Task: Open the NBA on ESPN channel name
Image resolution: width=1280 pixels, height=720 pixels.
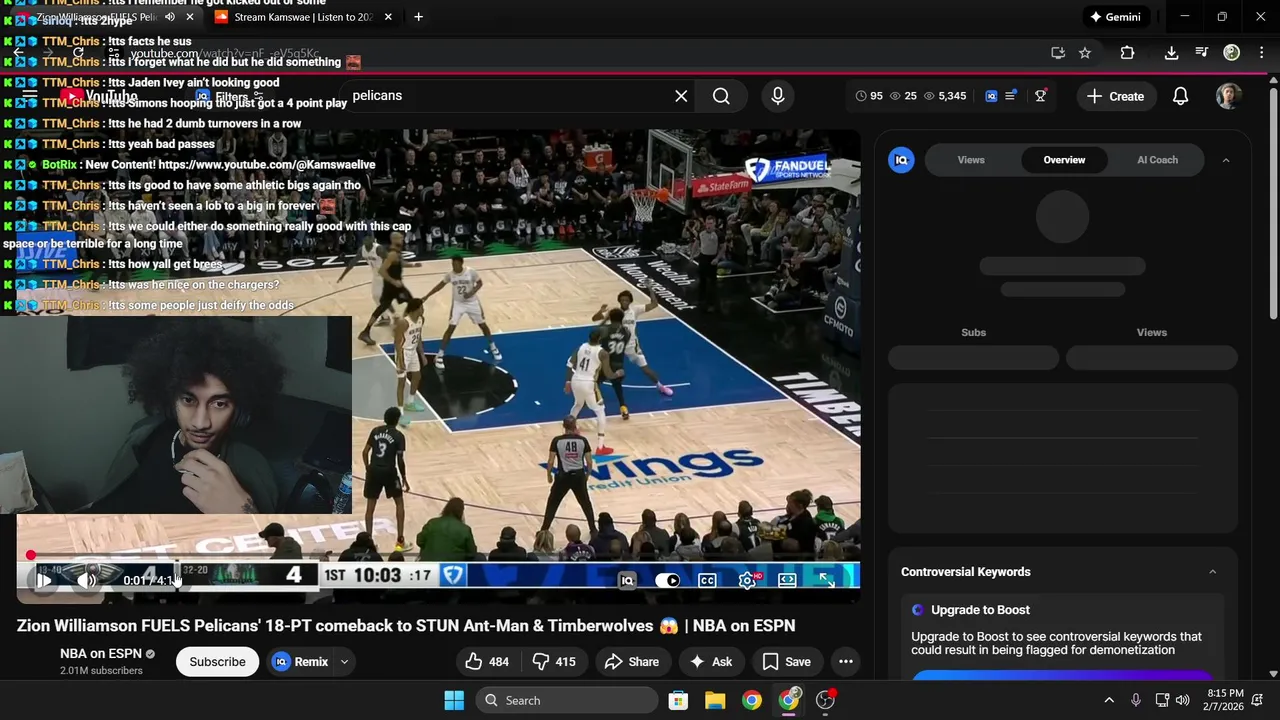Action: (100, 654)
